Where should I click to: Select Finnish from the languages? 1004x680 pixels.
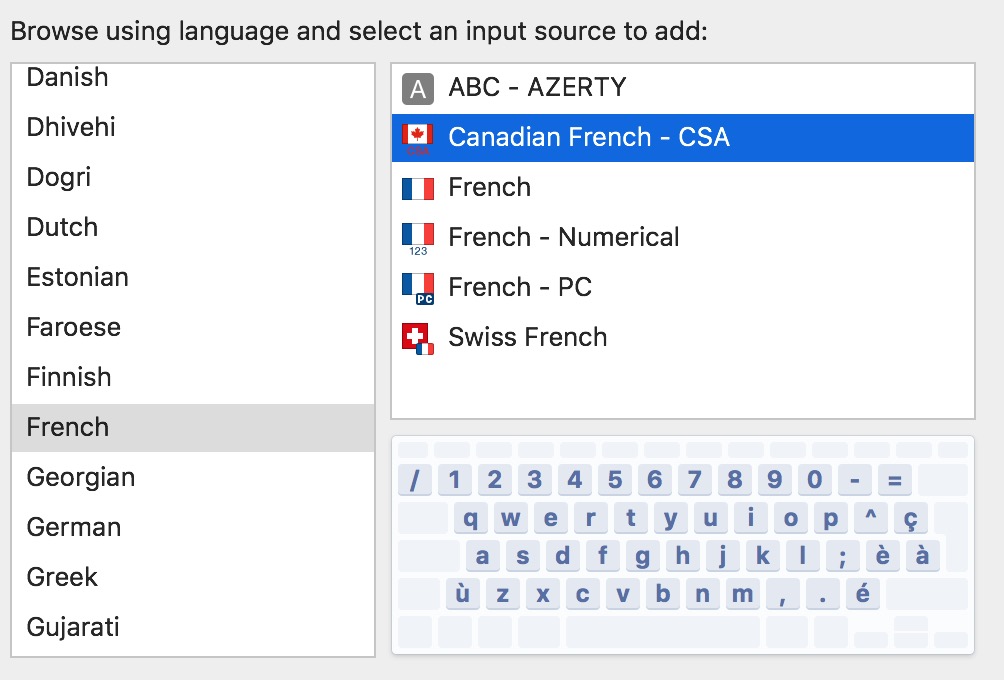(x=69, y=377)
